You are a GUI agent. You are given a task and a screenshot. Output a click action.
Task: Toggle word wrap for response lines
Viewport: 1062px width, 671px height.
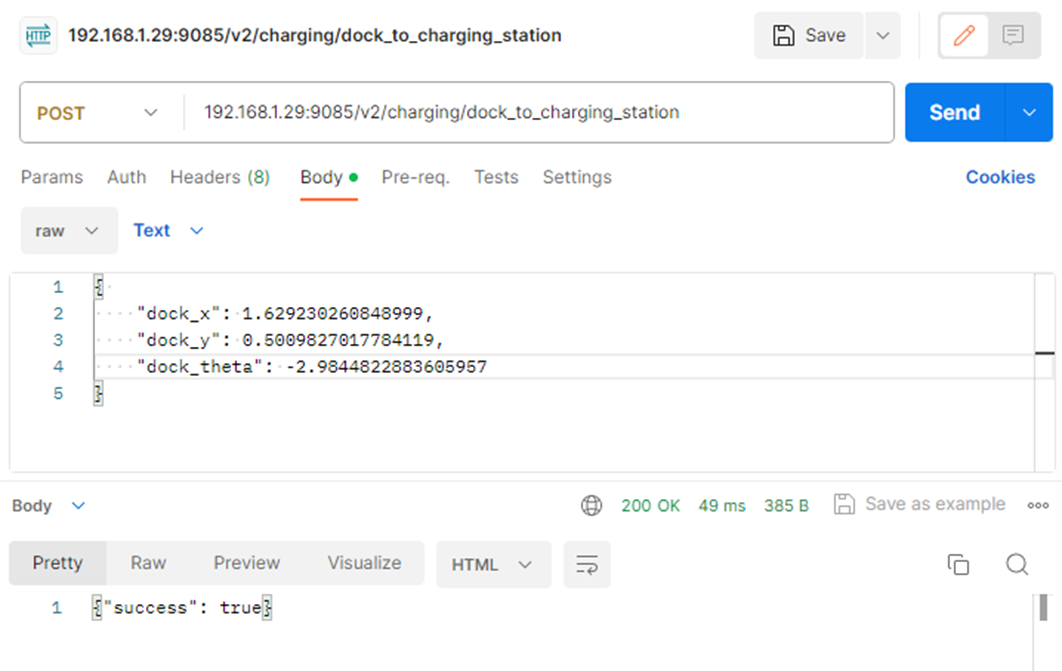[x=587, y=564]
